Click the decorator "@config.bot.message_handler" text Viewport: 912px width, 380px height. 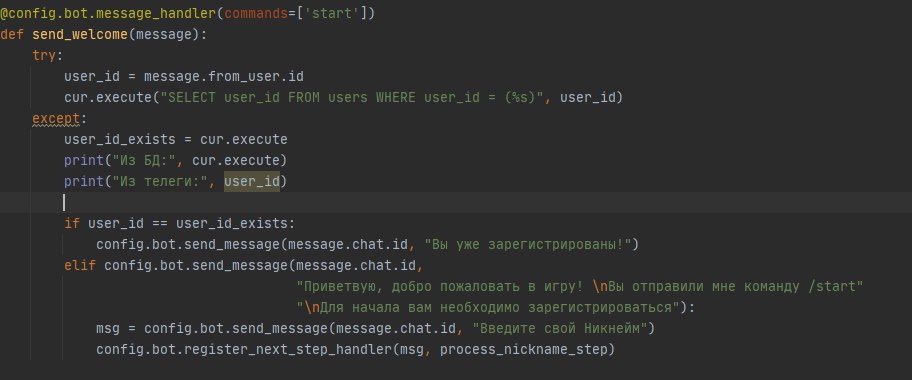pos(108,13)
